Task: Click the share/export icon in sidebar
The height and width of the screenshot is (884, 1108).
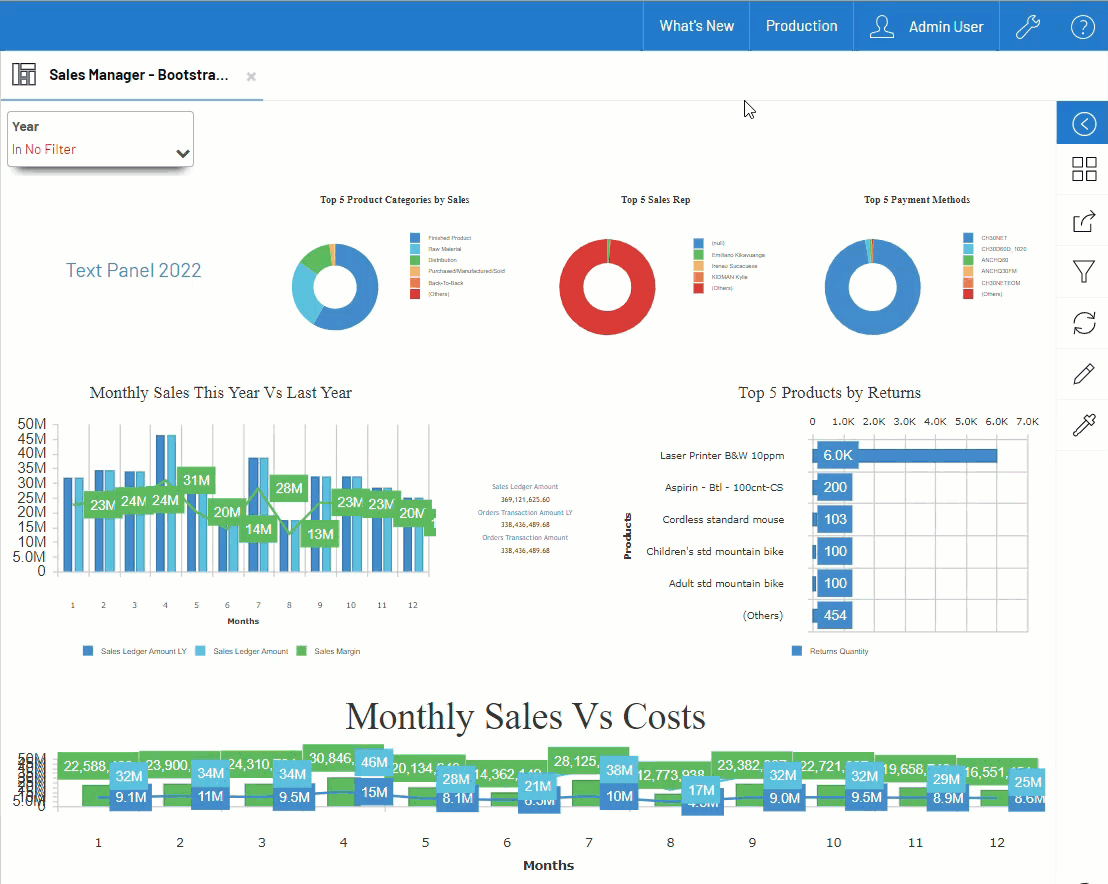Action: [1083, 221]
